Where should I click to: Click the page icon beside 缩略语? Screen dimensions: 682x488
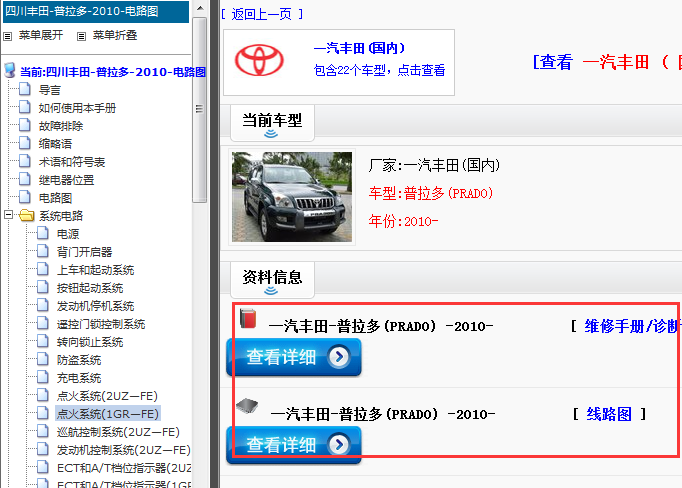pos(25,143)
